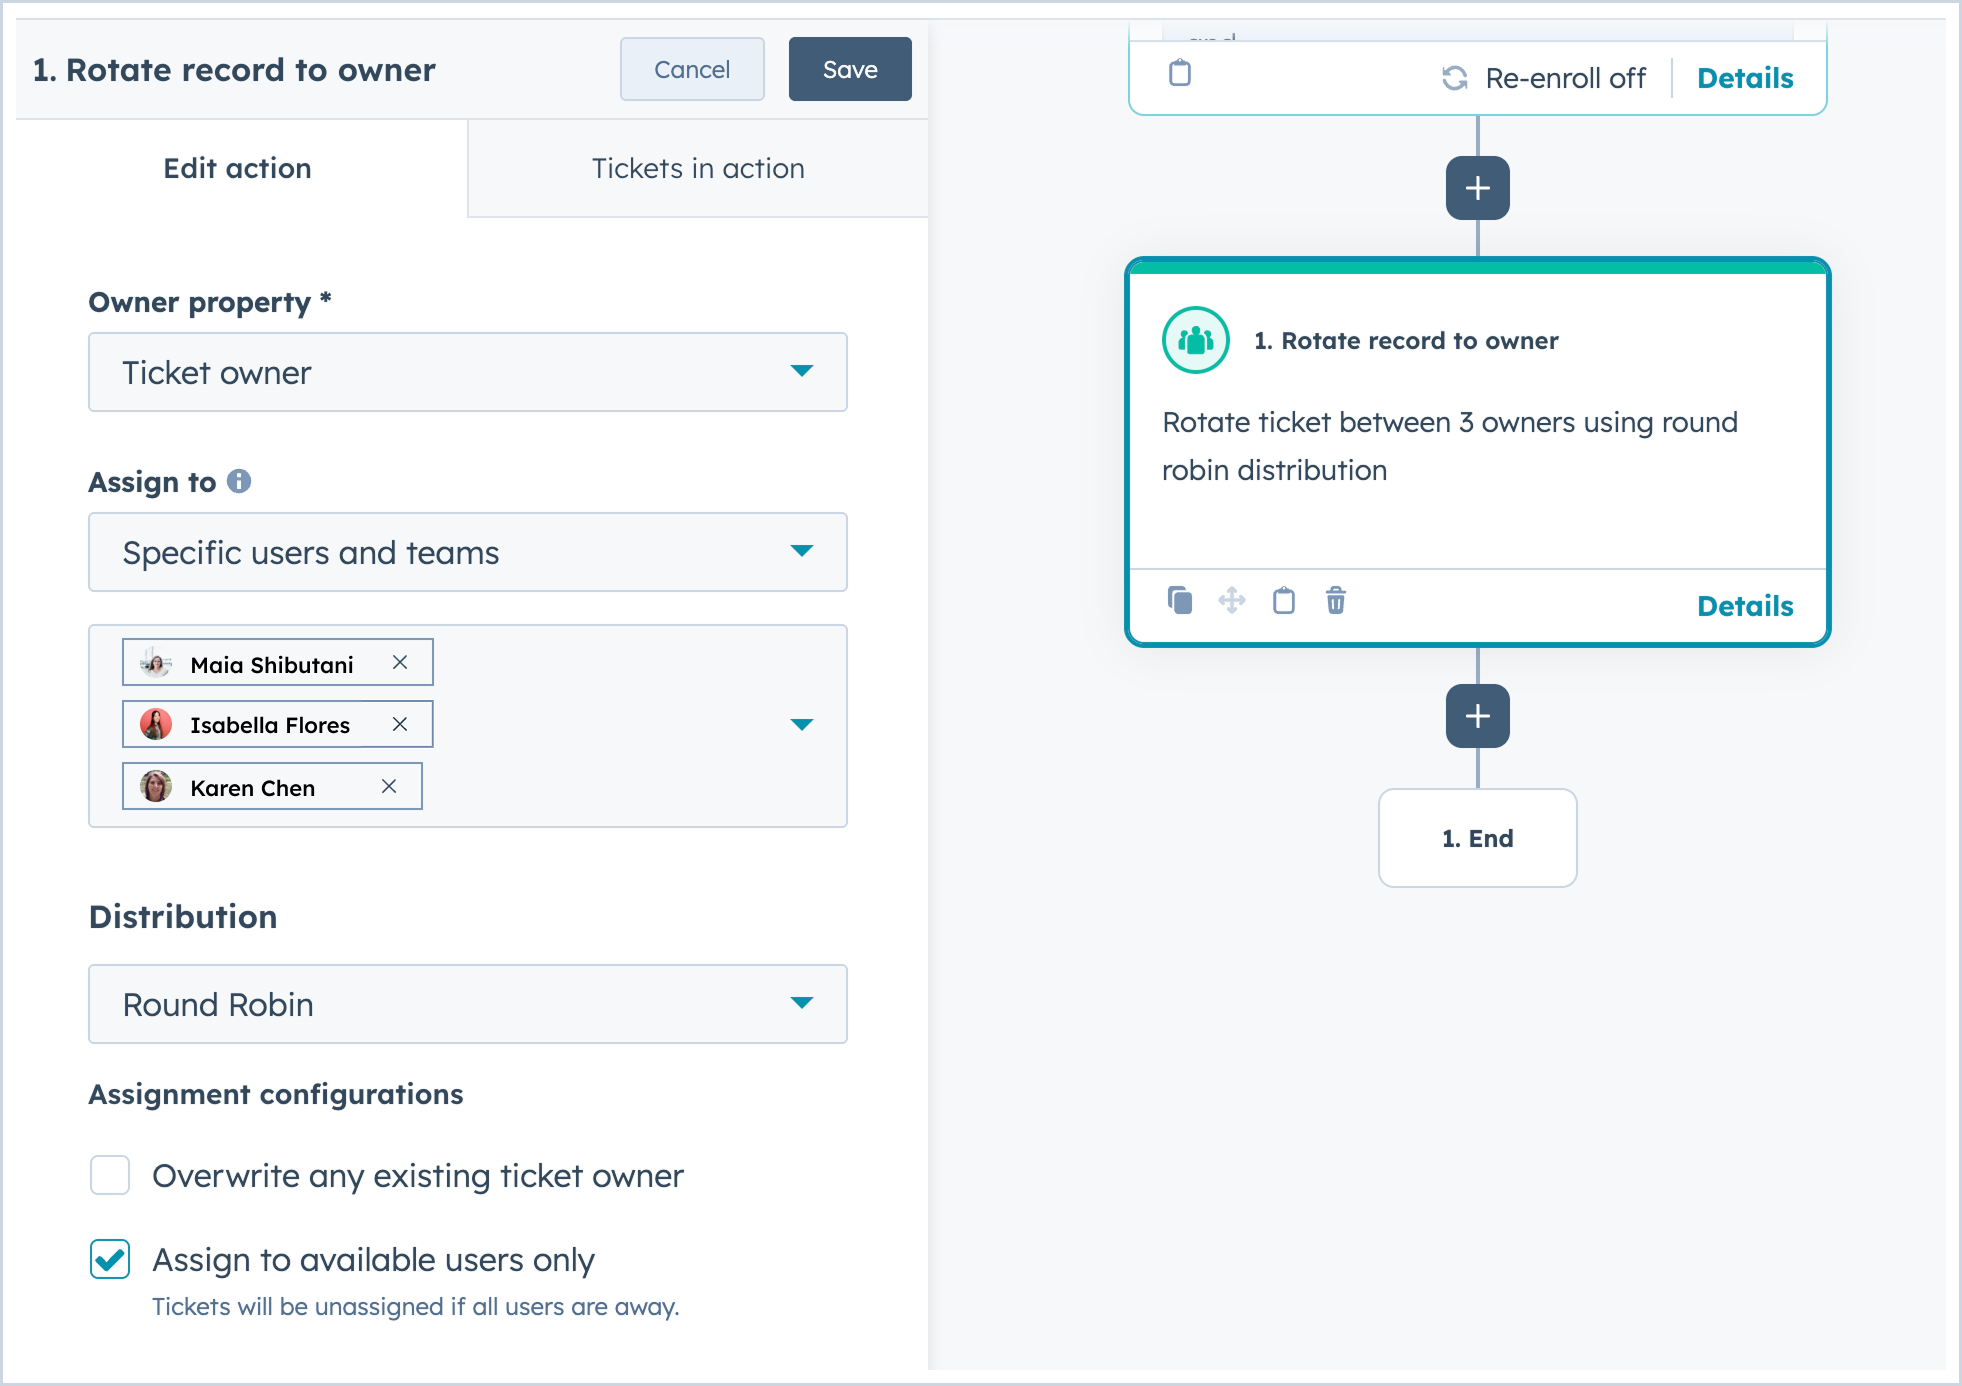Switch to Tickets in action tab
The image size is (1962, 1386).
tap(698, 168)
